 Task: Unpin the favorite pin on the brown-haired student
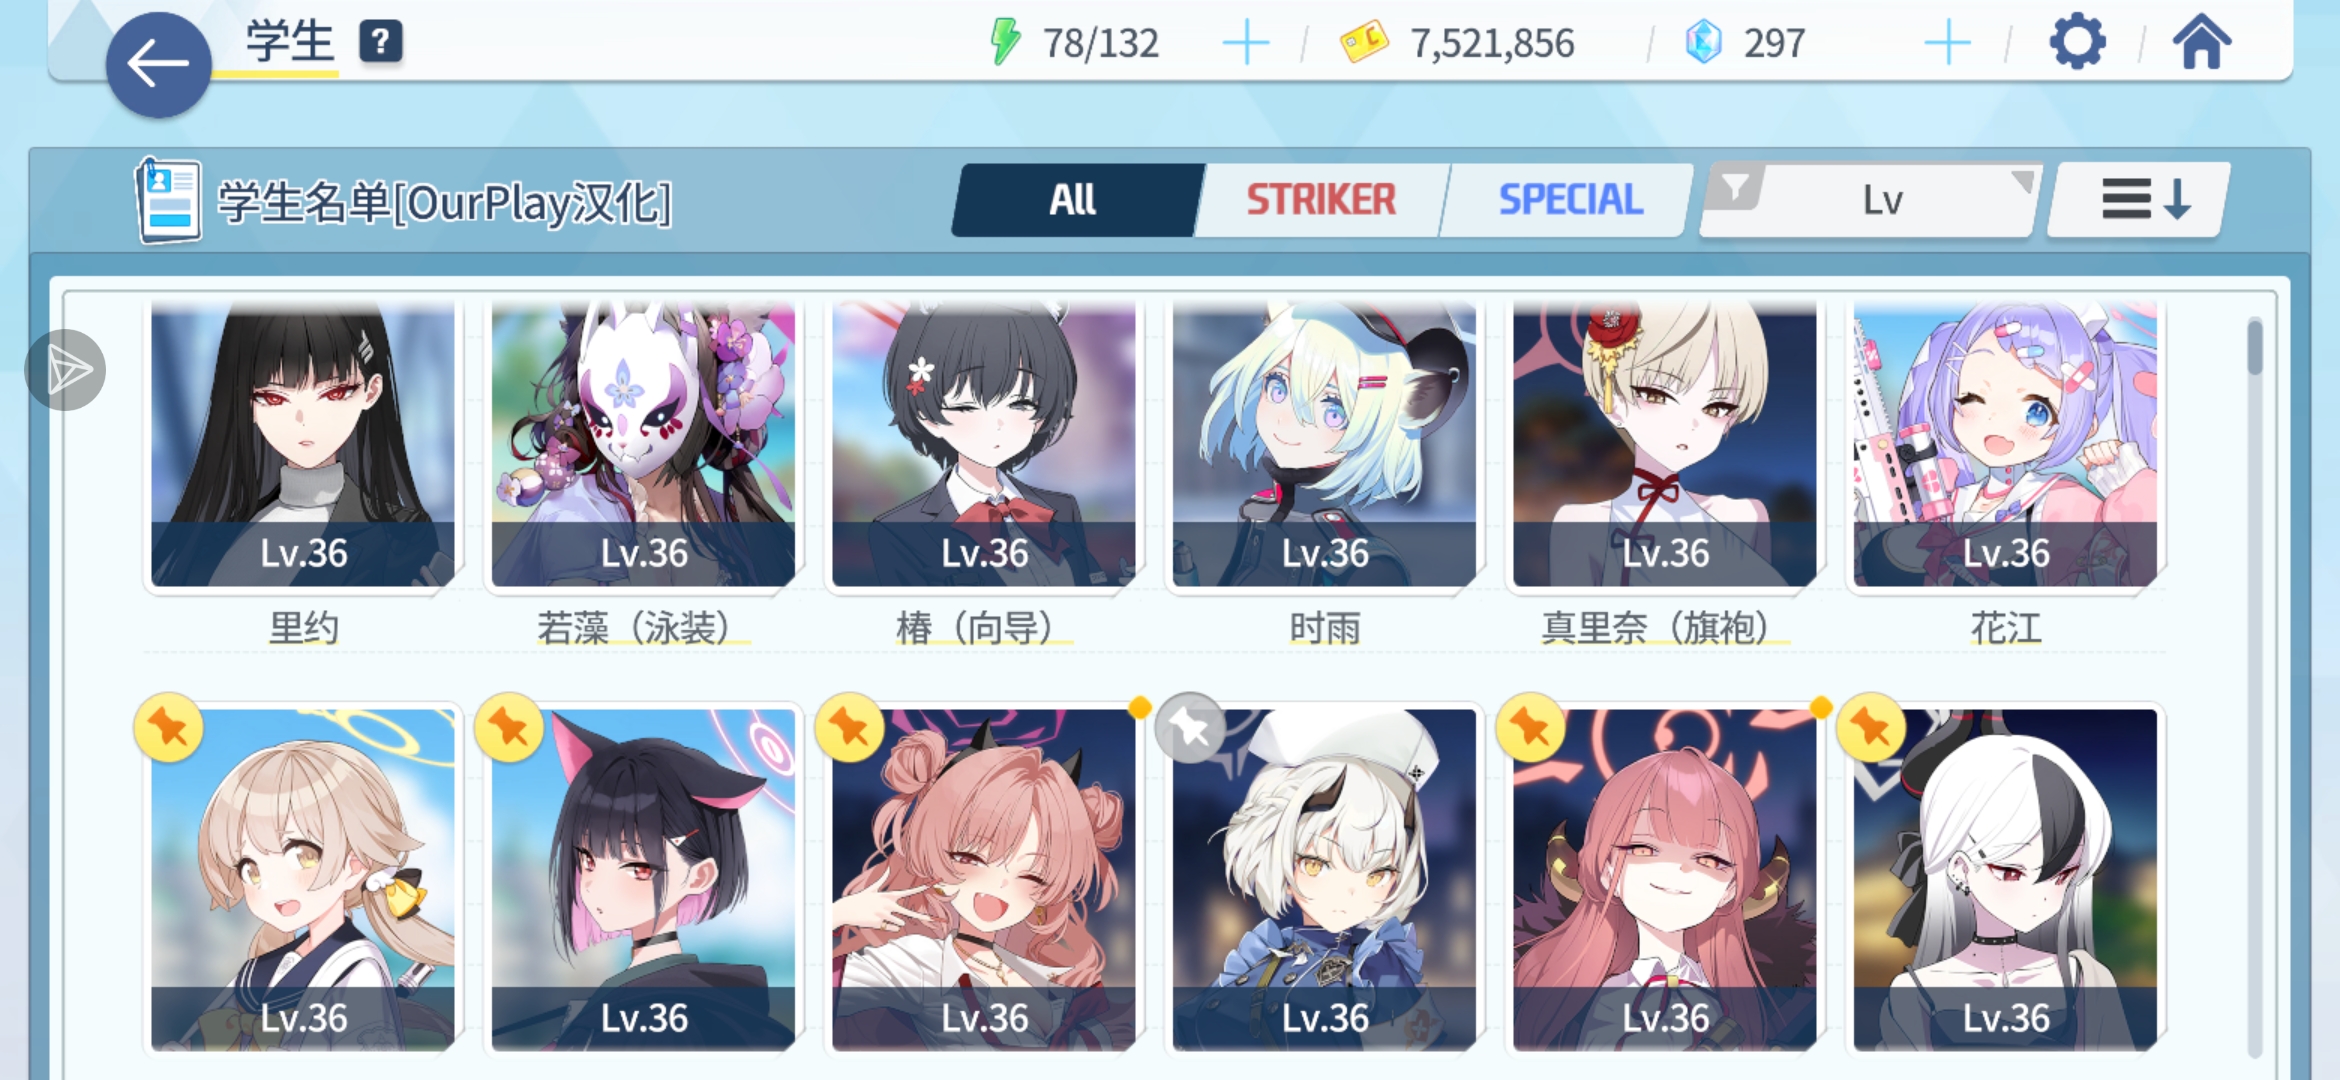[x=168, y=728]
